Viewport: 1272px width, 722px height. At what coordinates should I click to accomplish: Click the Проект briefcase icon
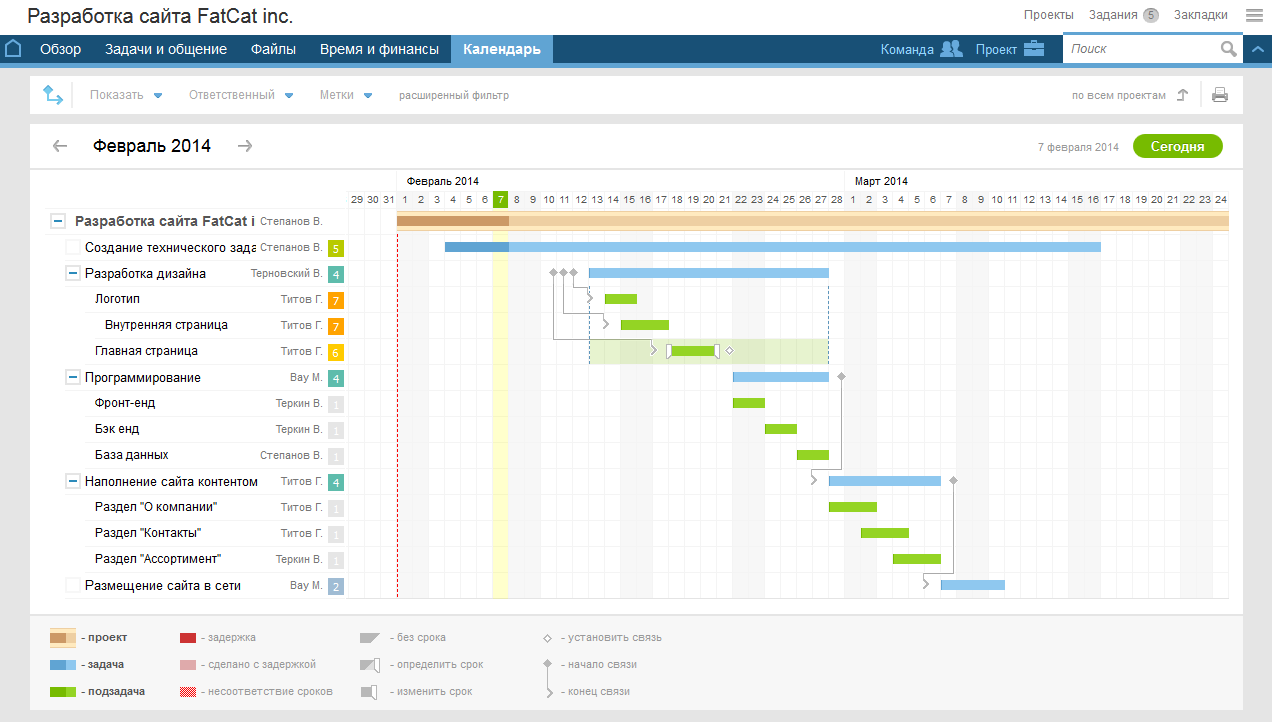click(x=1034, y=49)
